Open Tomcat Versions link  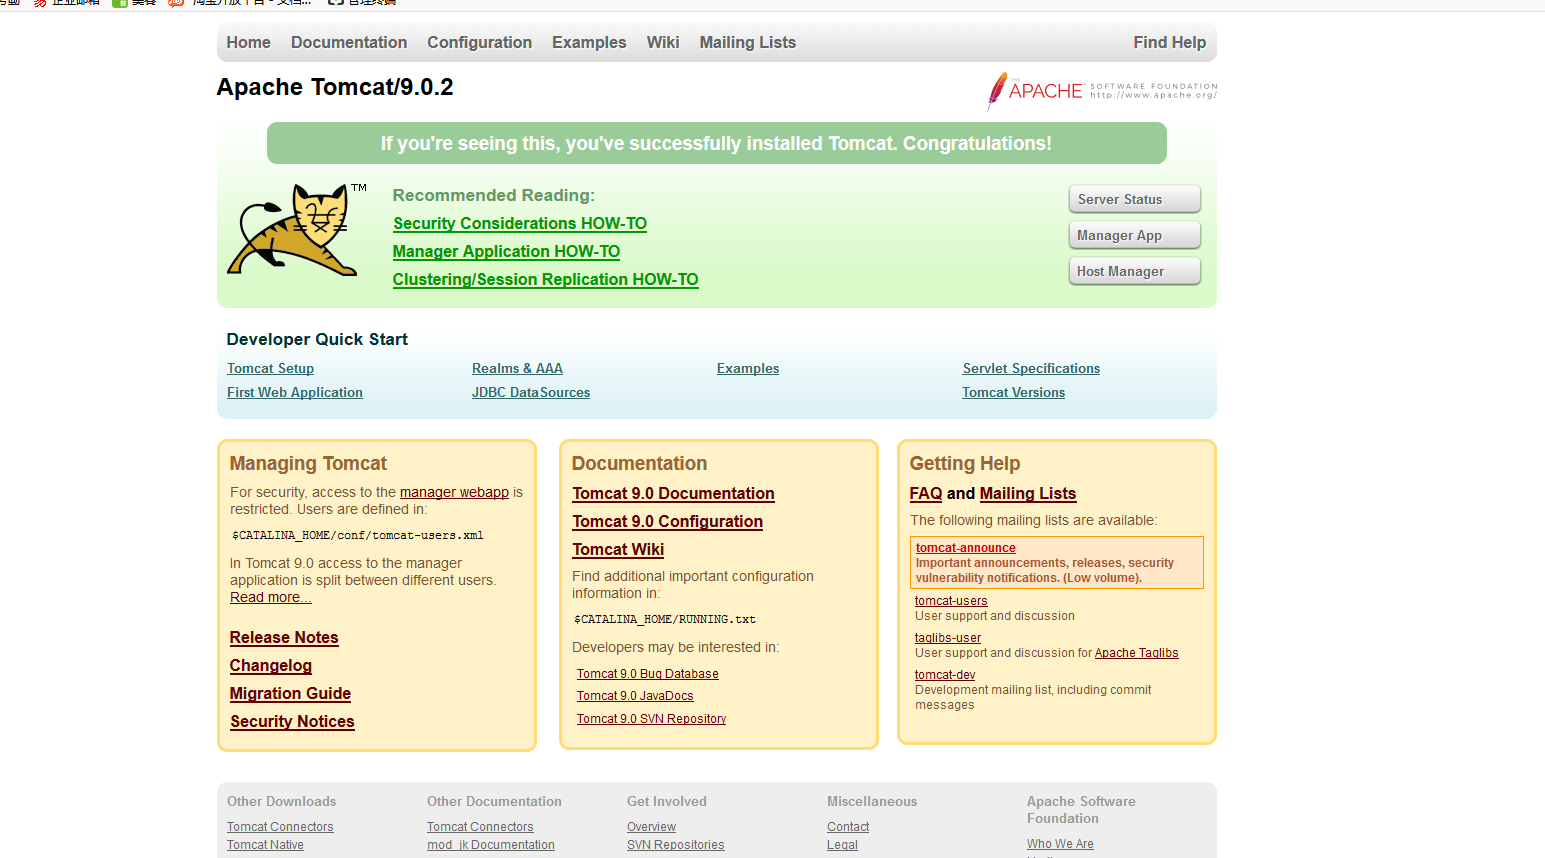coord(1013,392)
